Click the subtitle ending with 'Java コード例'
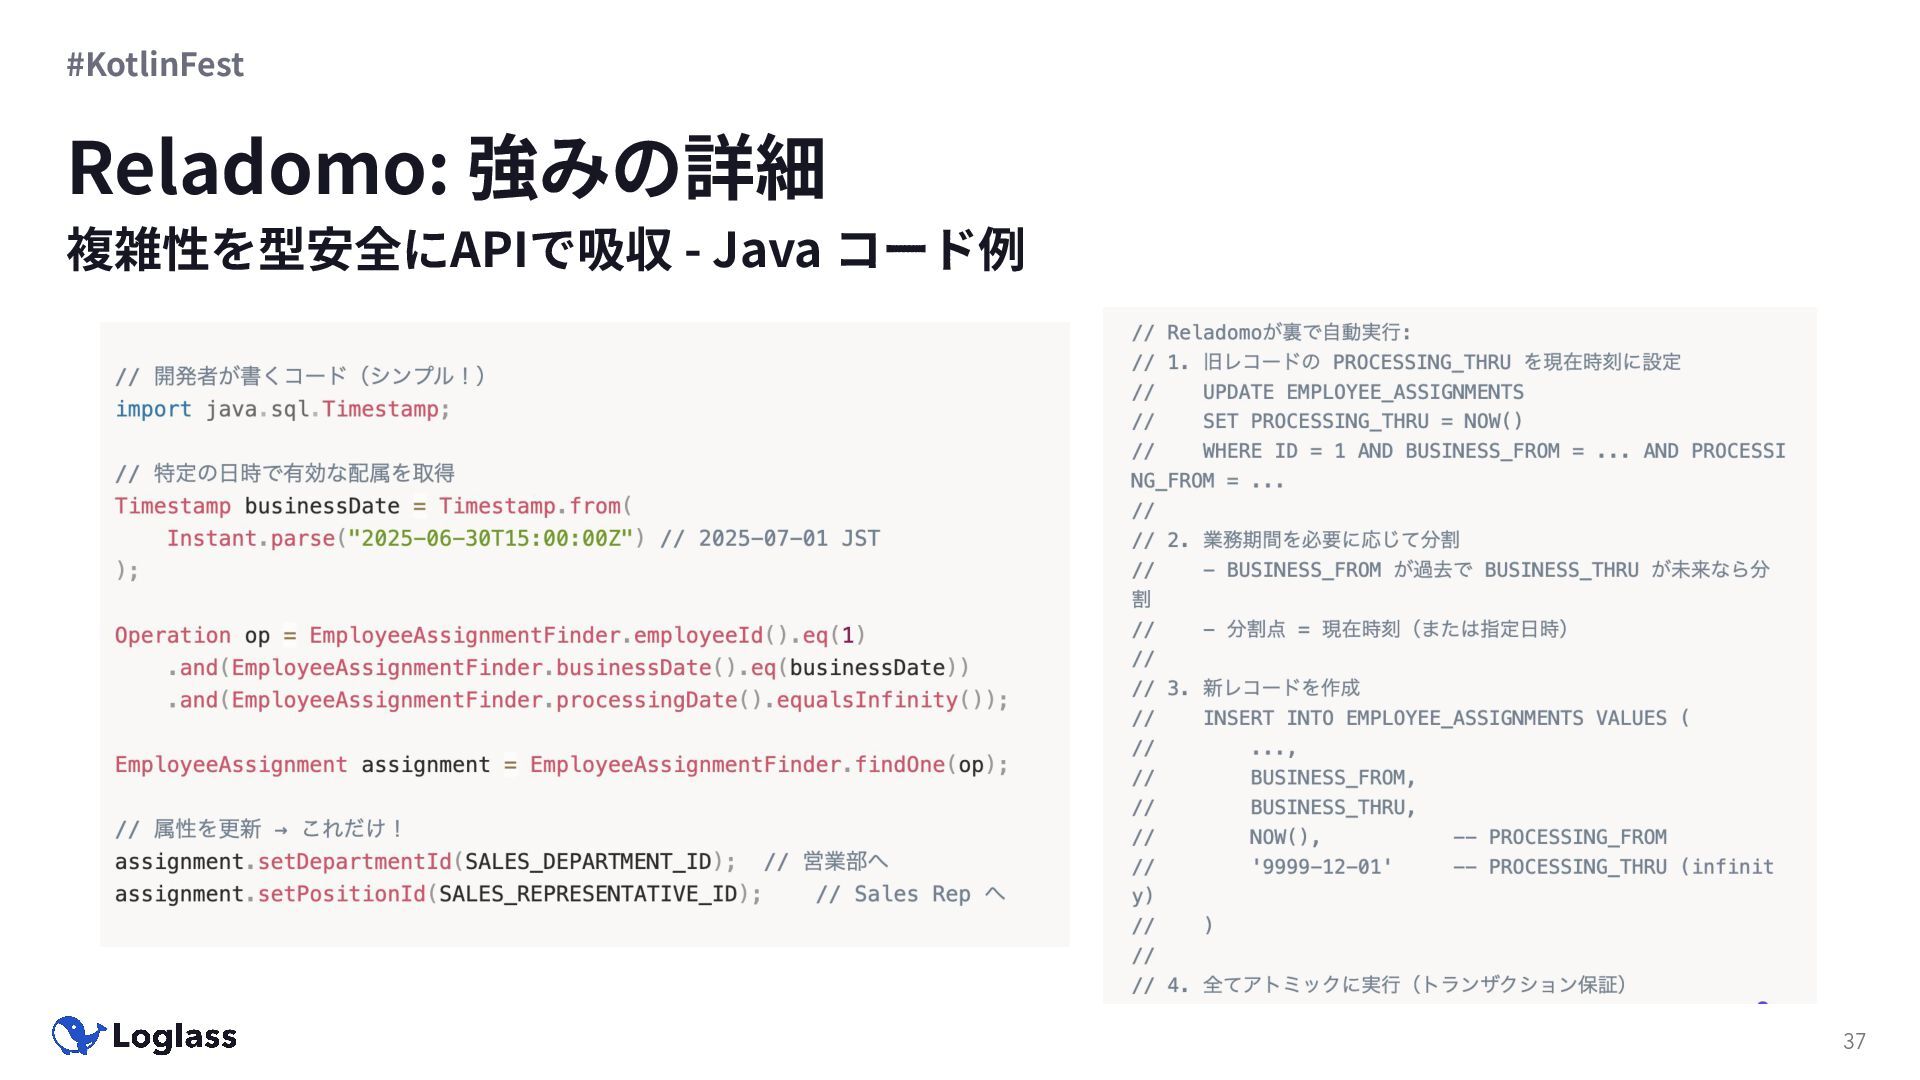Image resolution: width=1920 pixels, height=1080 pixels. pos(545,249)
